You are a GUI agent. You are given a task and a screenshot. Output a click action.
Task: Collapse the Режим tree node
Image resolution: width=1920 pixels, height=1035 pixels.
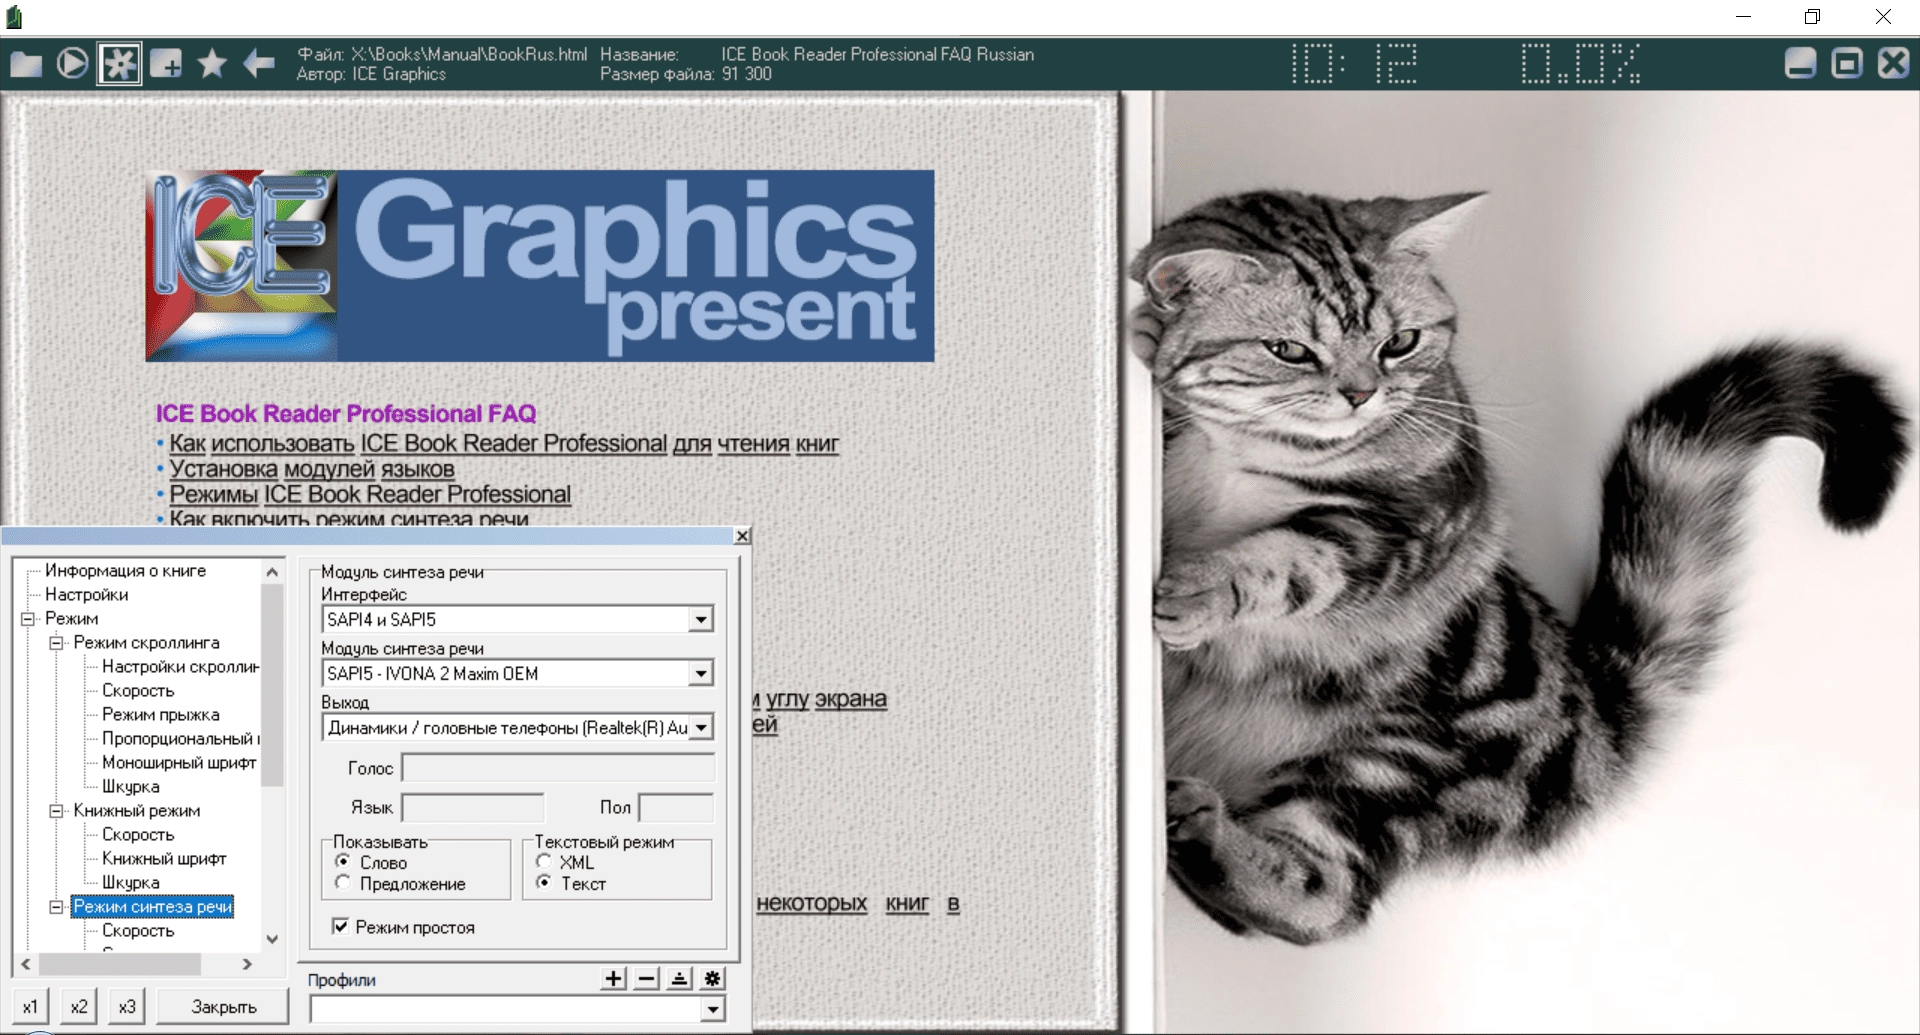(x=28, y=619)
